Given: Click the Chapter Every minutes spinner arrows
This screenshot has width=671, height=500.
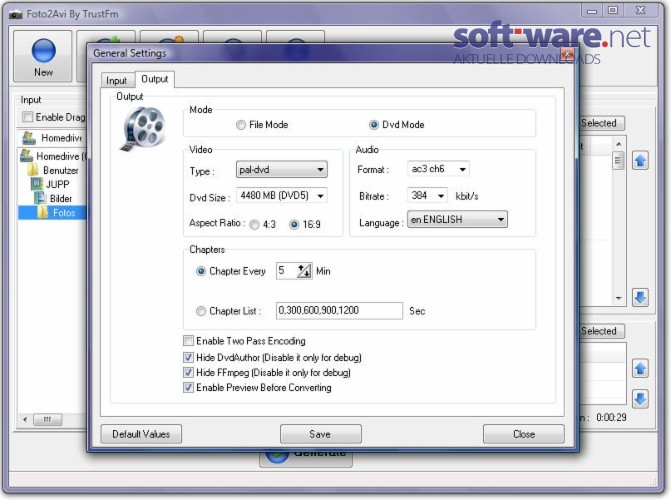Looking at the screenshot, I should tap(304, 271).
